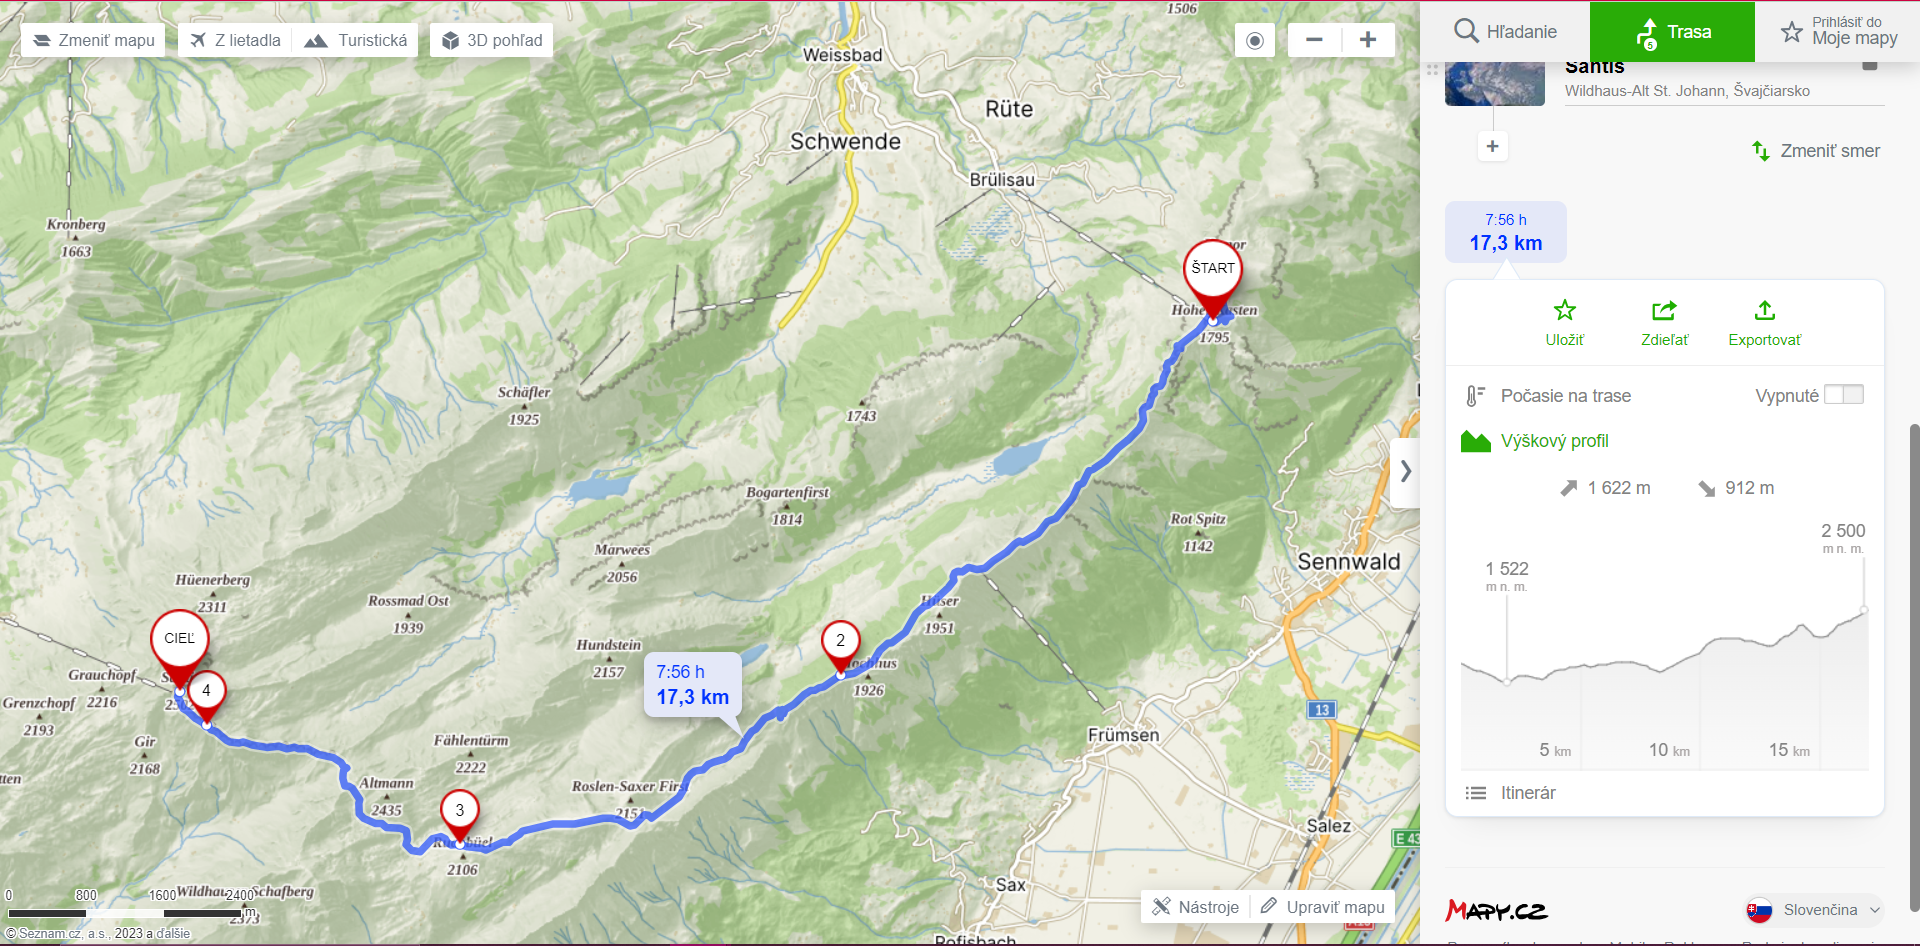1920x946 pixels.
Task: Export route via Exportovať icon
Action: click(x=1764, y=323)
